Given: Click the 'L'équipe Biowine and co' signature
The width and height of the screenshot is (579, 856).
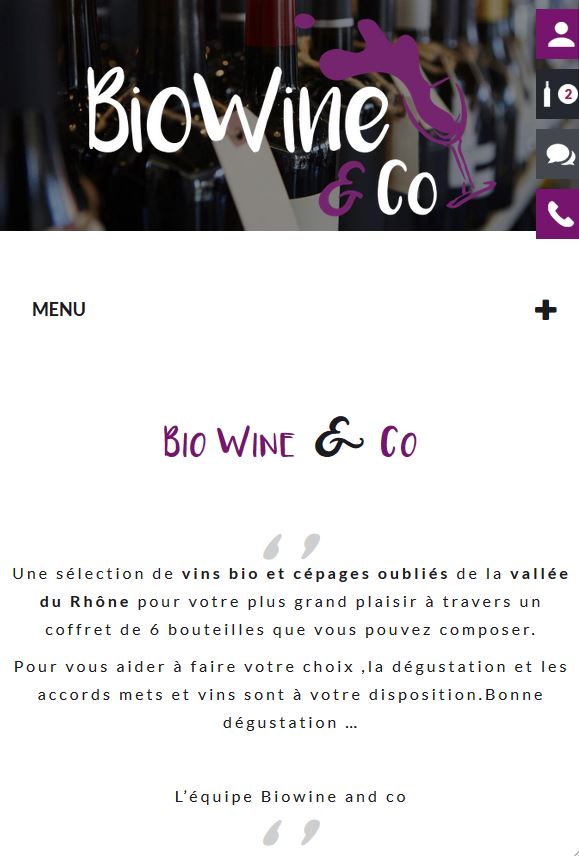Looking at the screenshot, I should (290, 796).
